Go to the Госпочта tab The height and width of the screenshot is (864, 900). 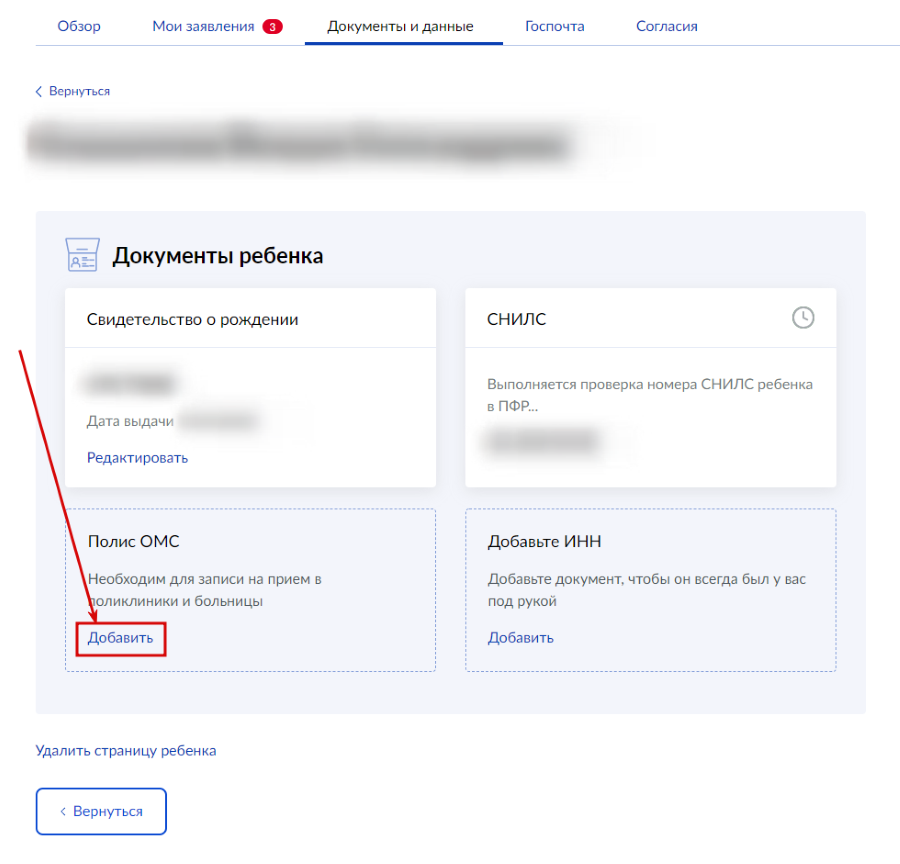554,26
